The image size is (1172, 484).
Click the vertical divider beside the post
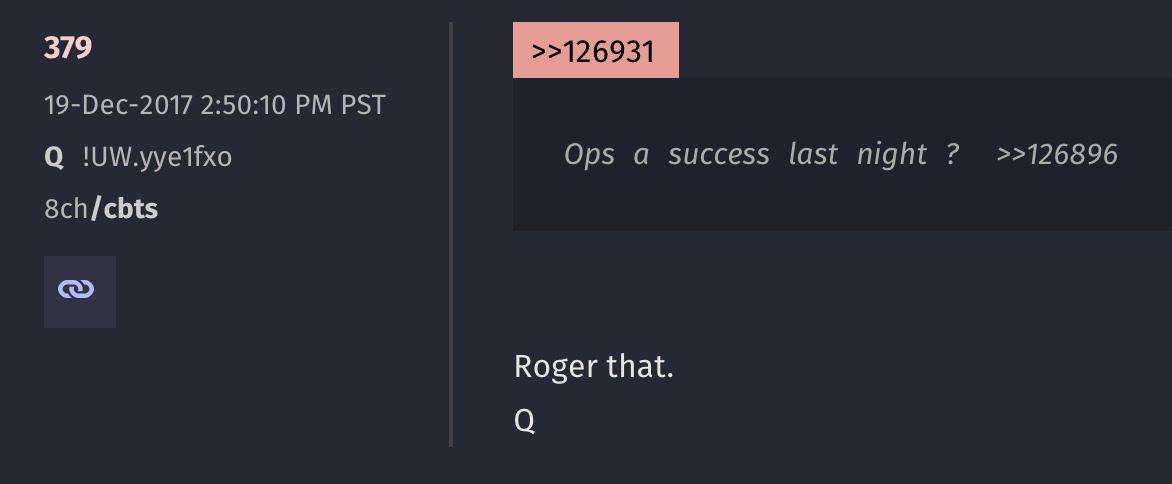click(x=451, y=235)
